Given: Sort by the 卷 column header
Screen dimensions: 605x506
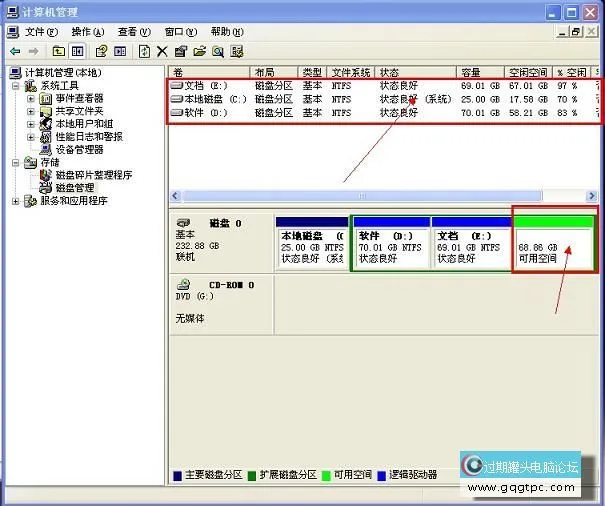Looking at the screenshot, I should [x=210, y=72].
